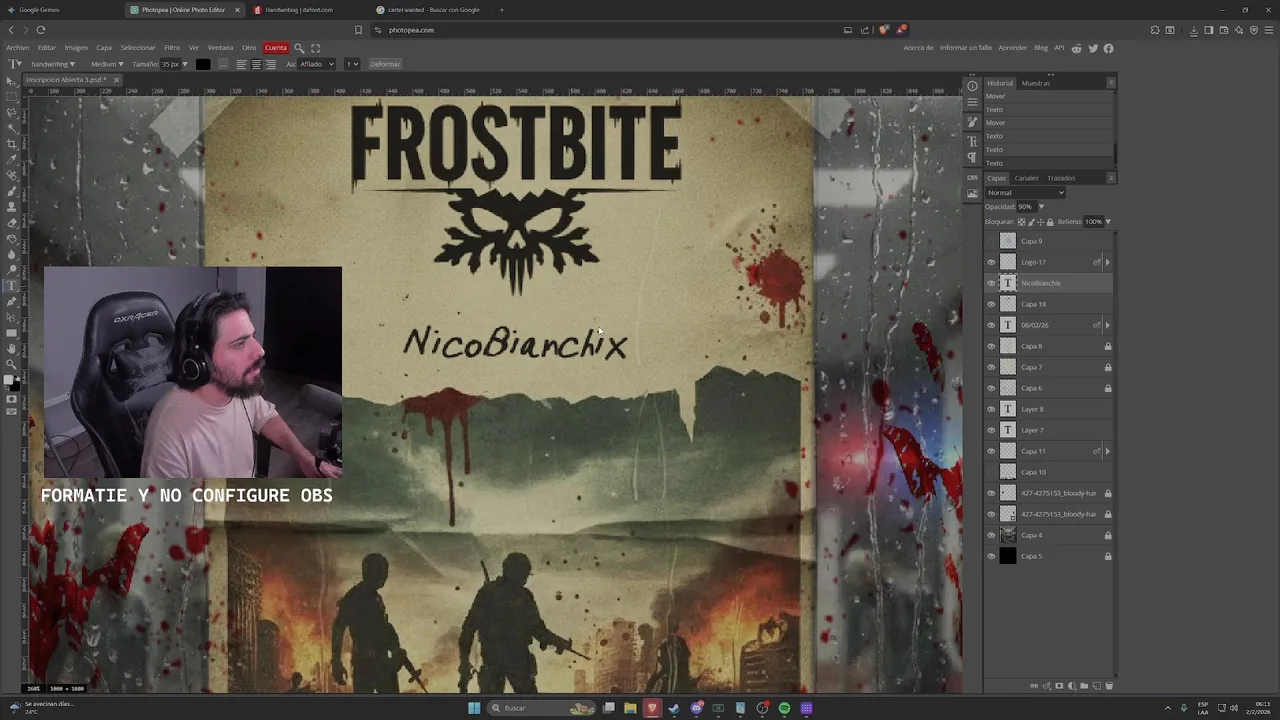The width and height of the screenshot is (1280, 720).
Task: Add a new layer with bottom panel icon
Action: tap(1096, 686)
